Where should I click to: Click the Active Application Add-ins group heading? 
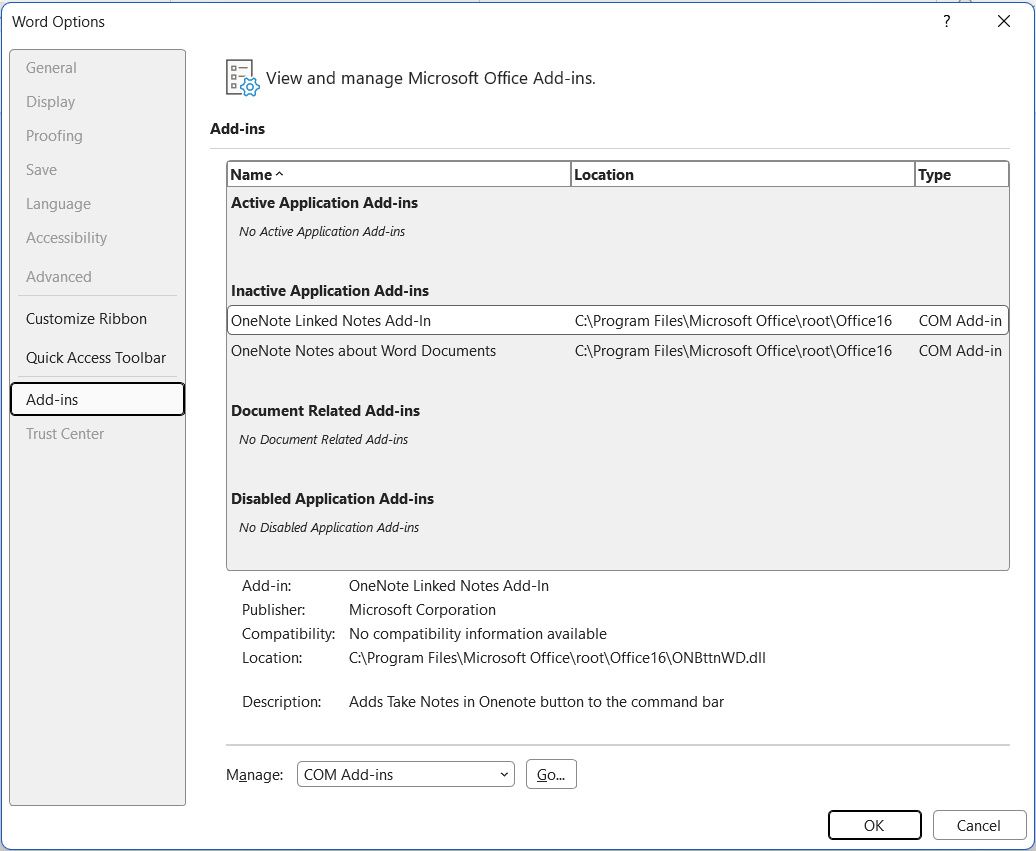point(324,203)
